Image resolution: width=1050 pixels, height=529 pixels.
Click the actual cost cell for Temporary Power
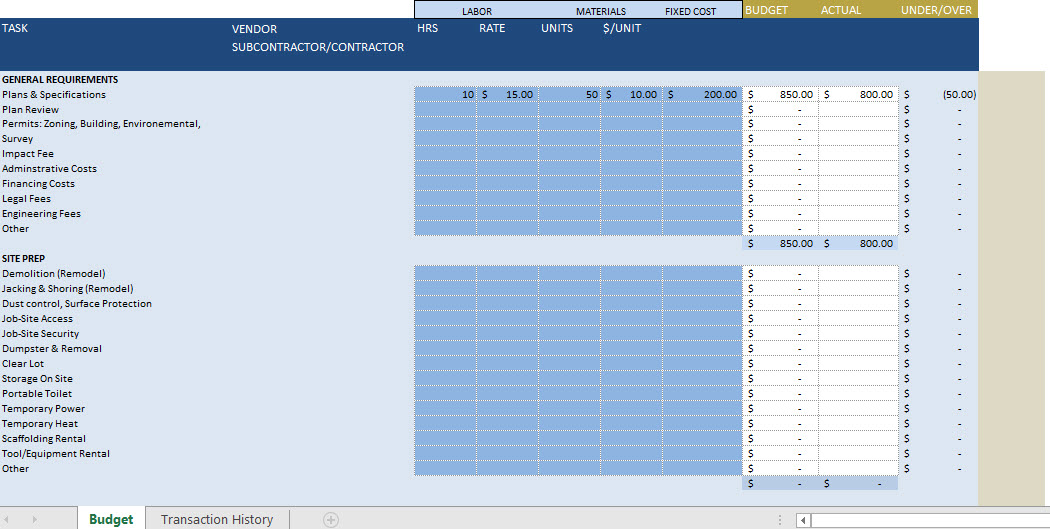858,408
